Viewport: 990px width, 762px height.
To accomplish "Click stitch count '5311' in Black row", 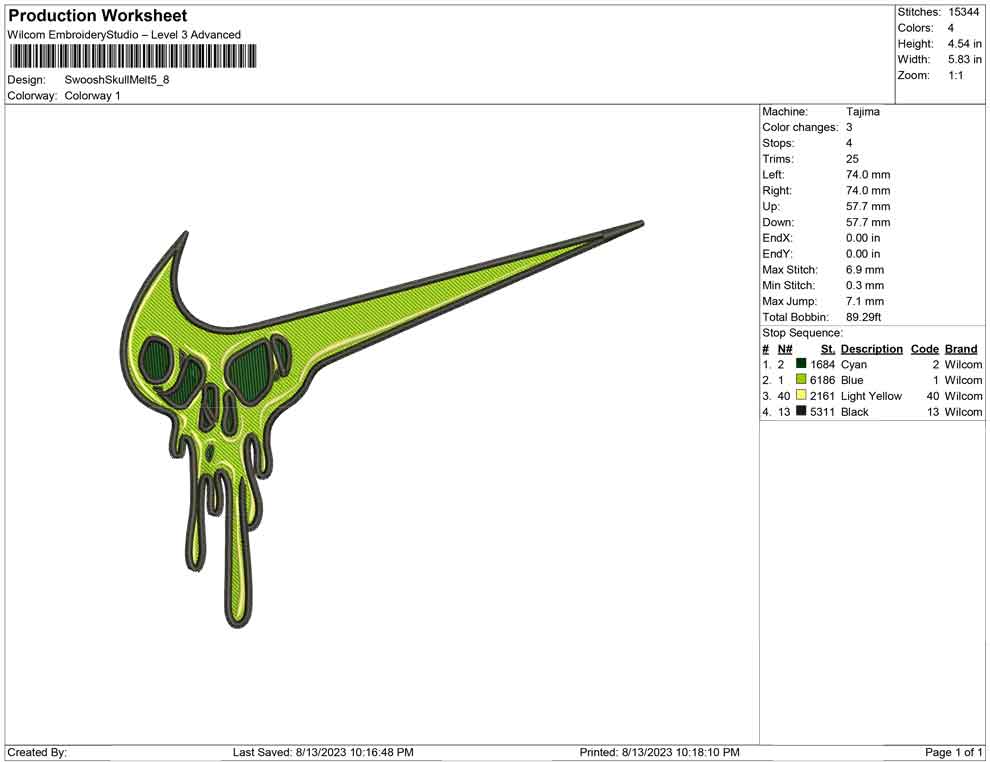I will (823, 412).
